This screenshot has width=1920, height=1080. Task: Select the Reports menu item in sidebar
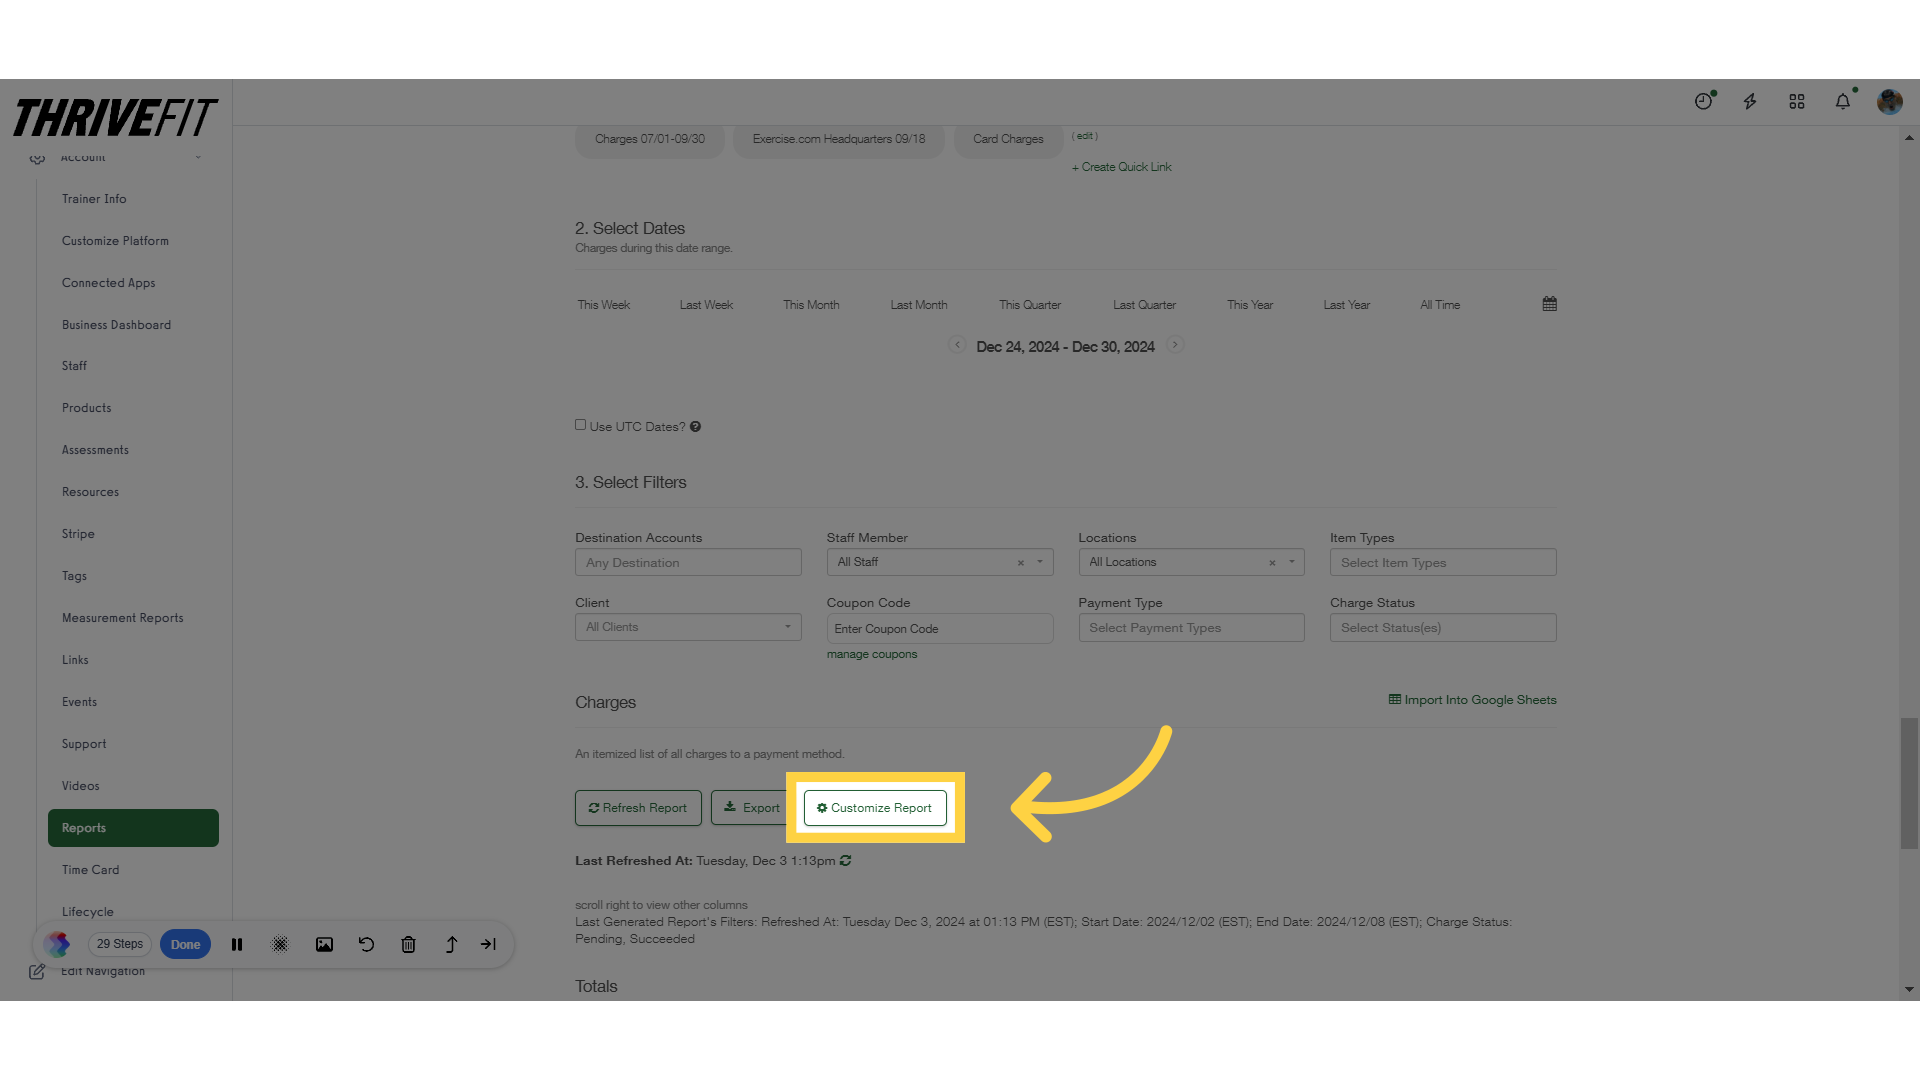132,827
